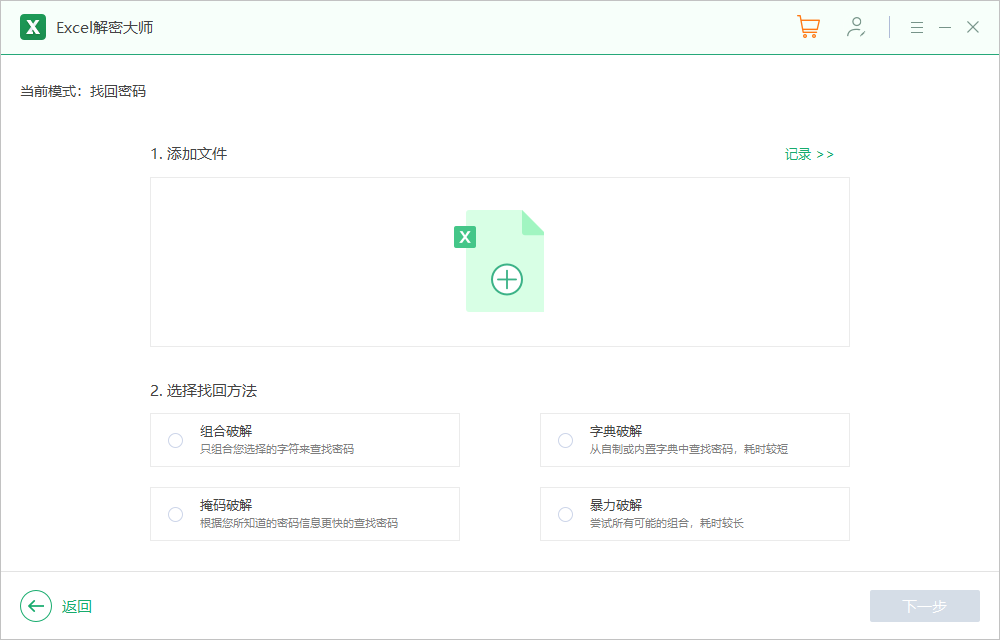Click description 尝试所有可能的组合，耗时较长

click(666, 523)
